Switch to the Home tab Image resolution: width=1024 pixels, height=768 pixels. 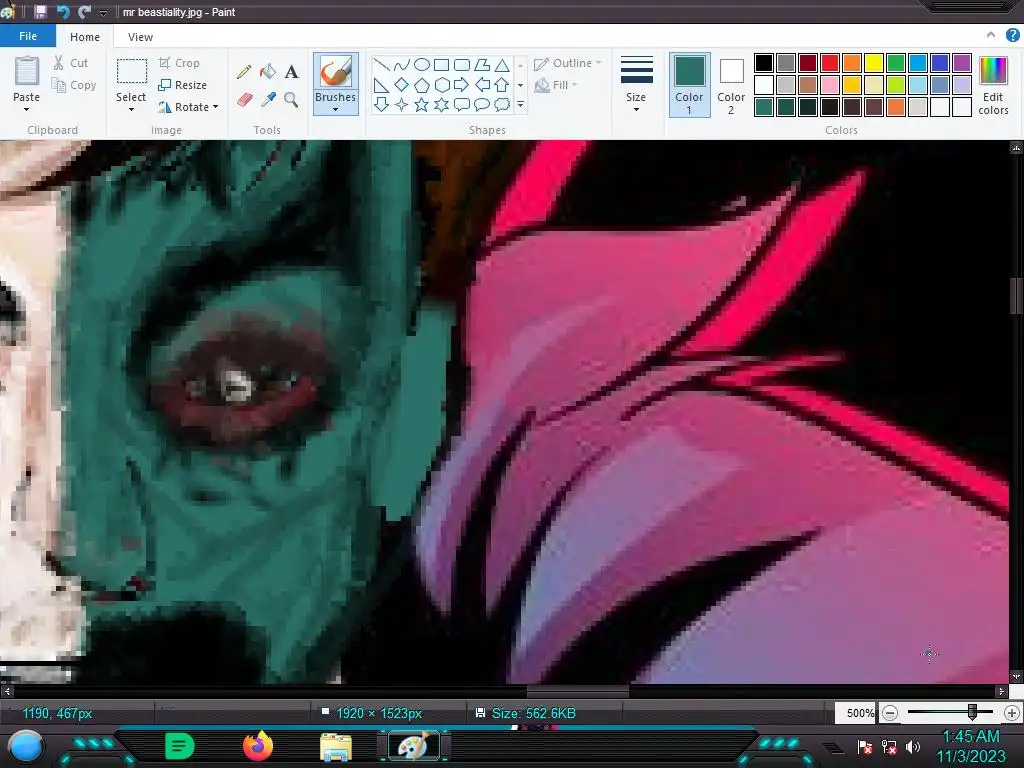pyautogui.click(x=85, y=37)
